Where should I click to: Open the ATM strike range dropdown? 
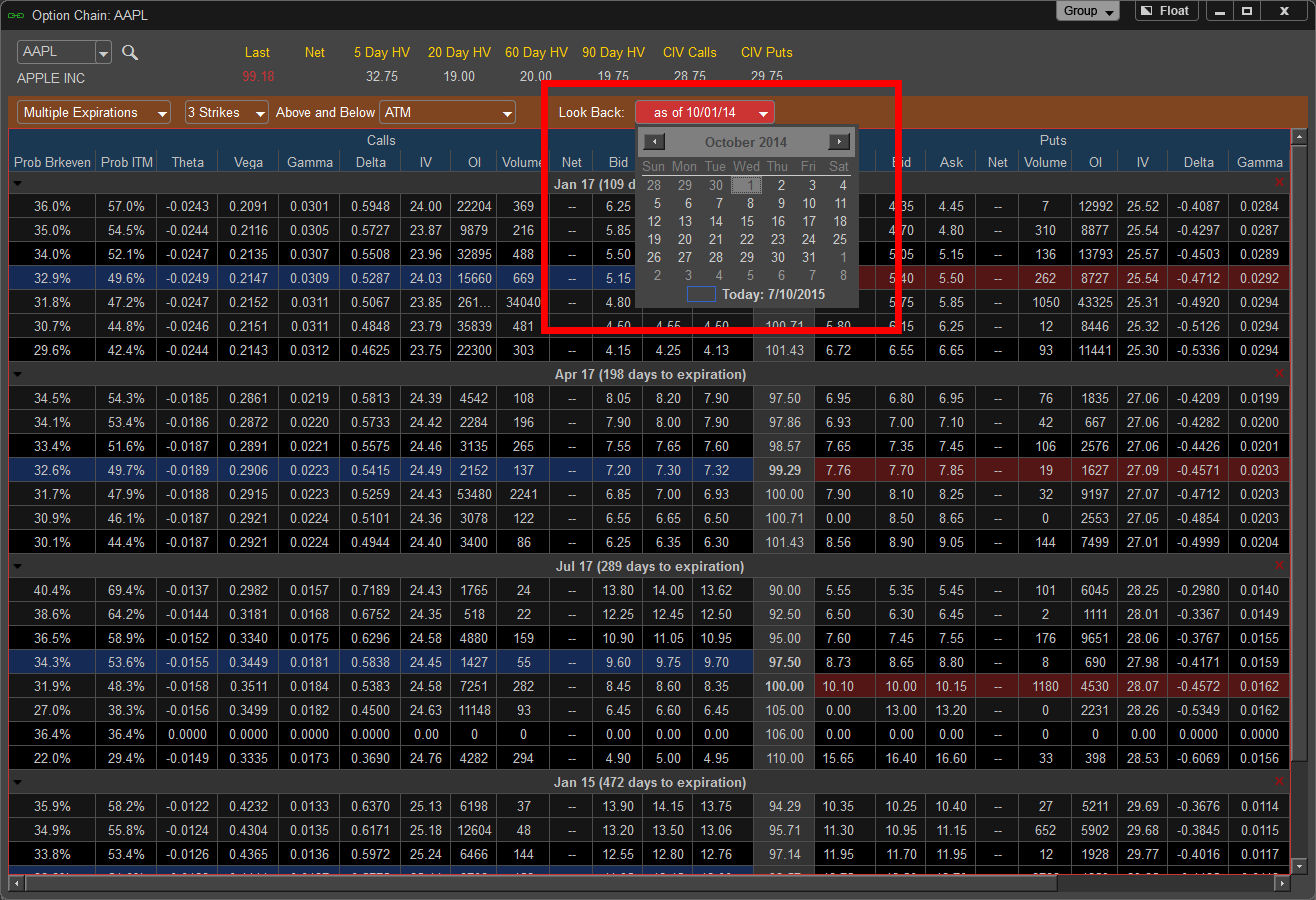pyautogui.click(x=448, y=113)
